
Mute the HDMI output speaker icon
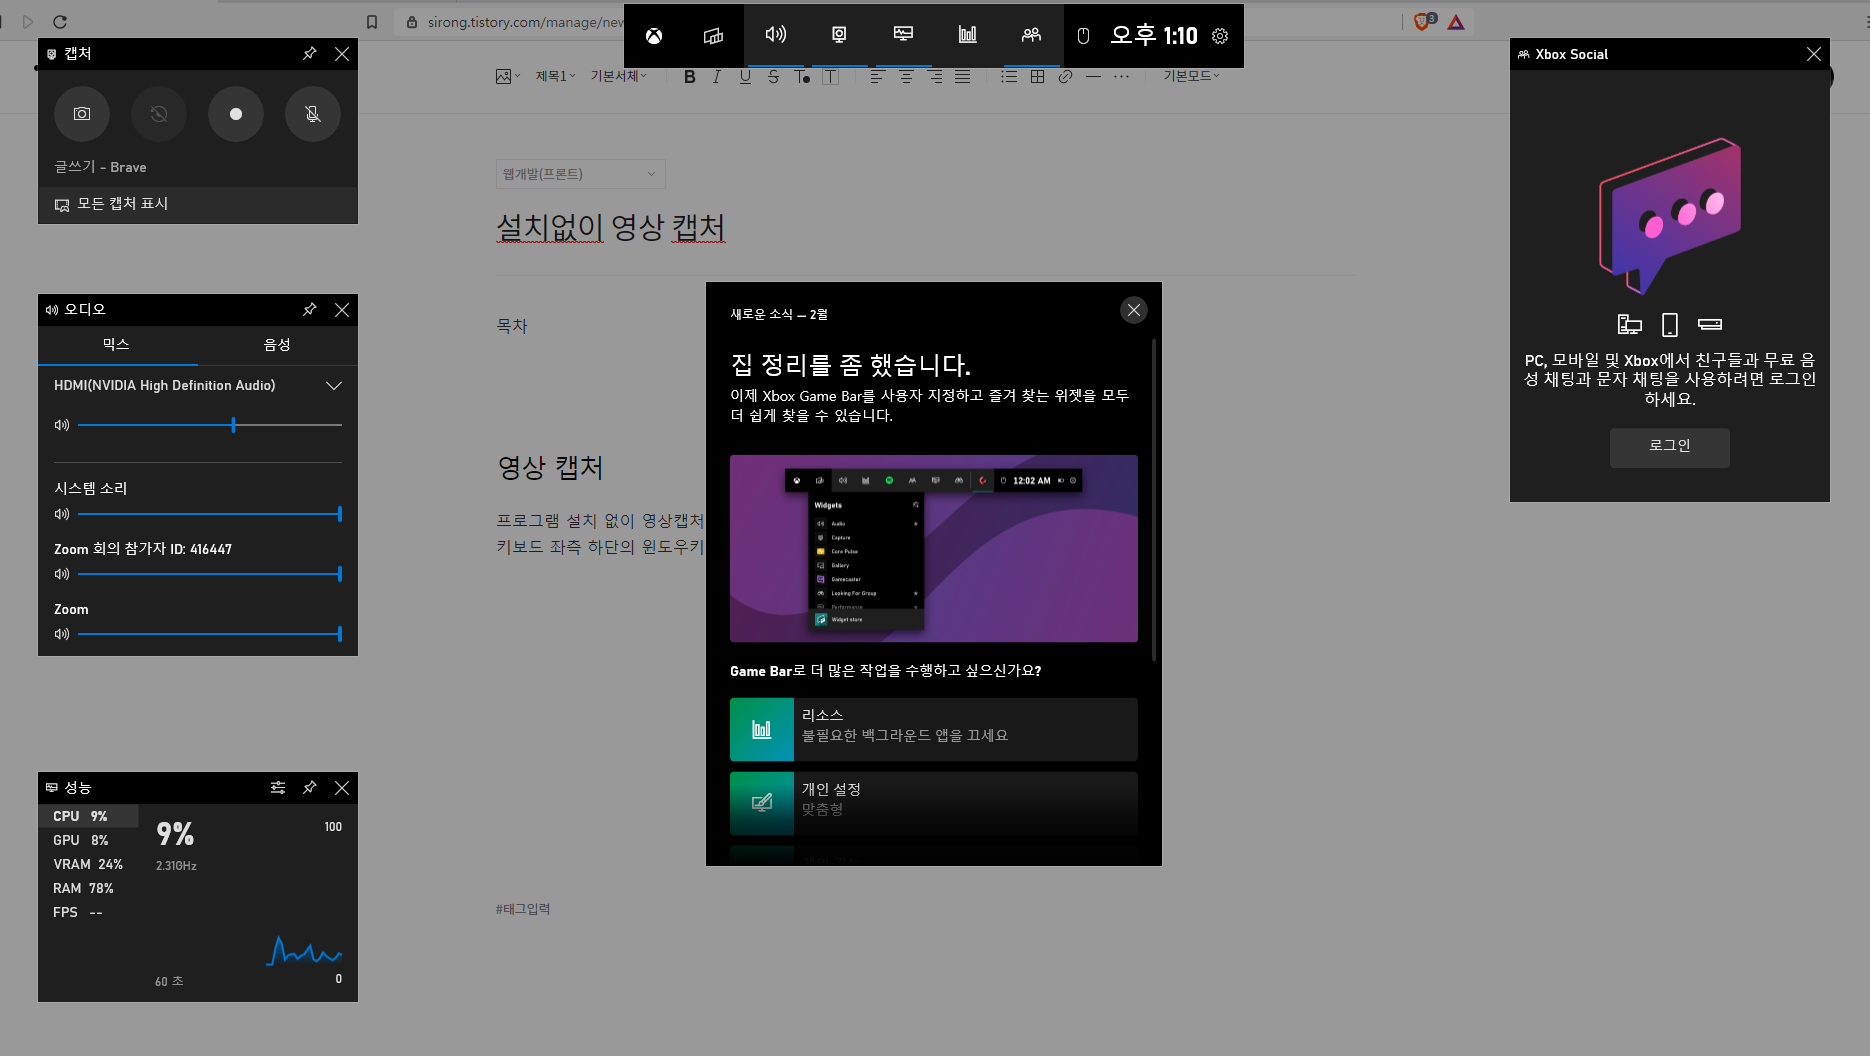point(62,426)
